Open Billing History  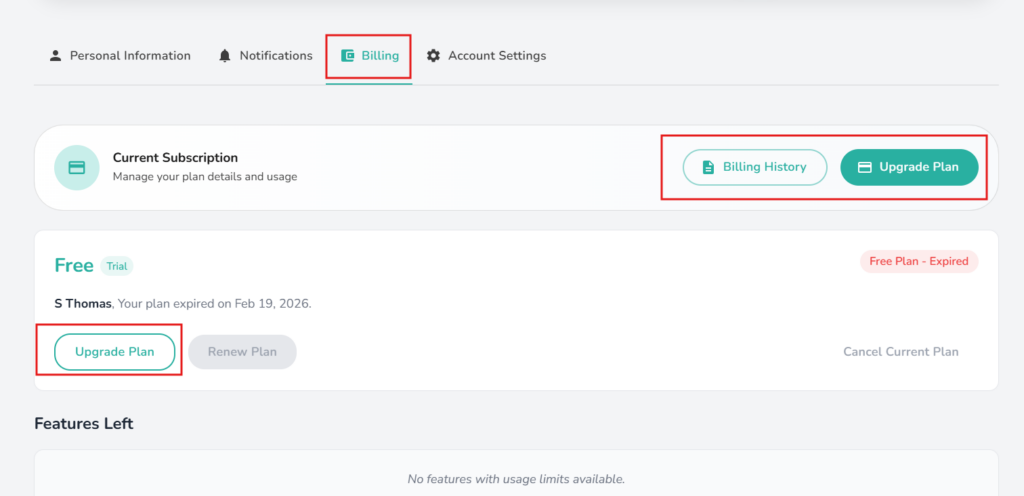point(755,167)
